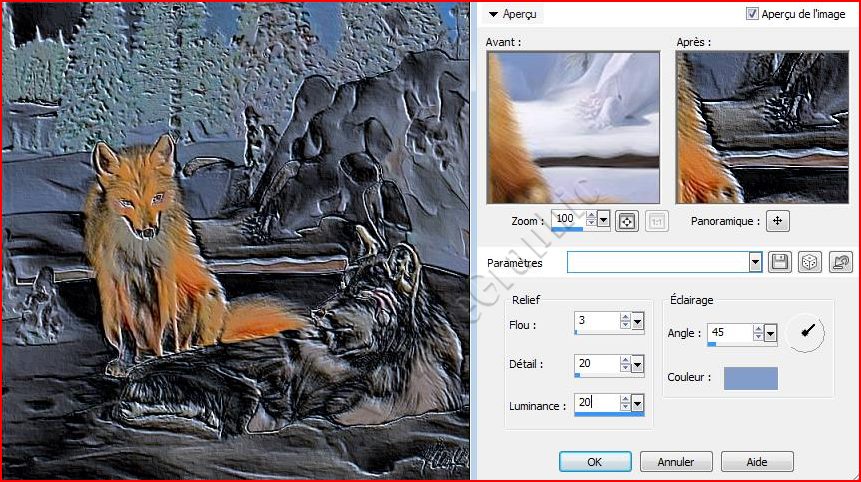
Task: Click the save preset floppy disk icon
Action: point(780,262)
